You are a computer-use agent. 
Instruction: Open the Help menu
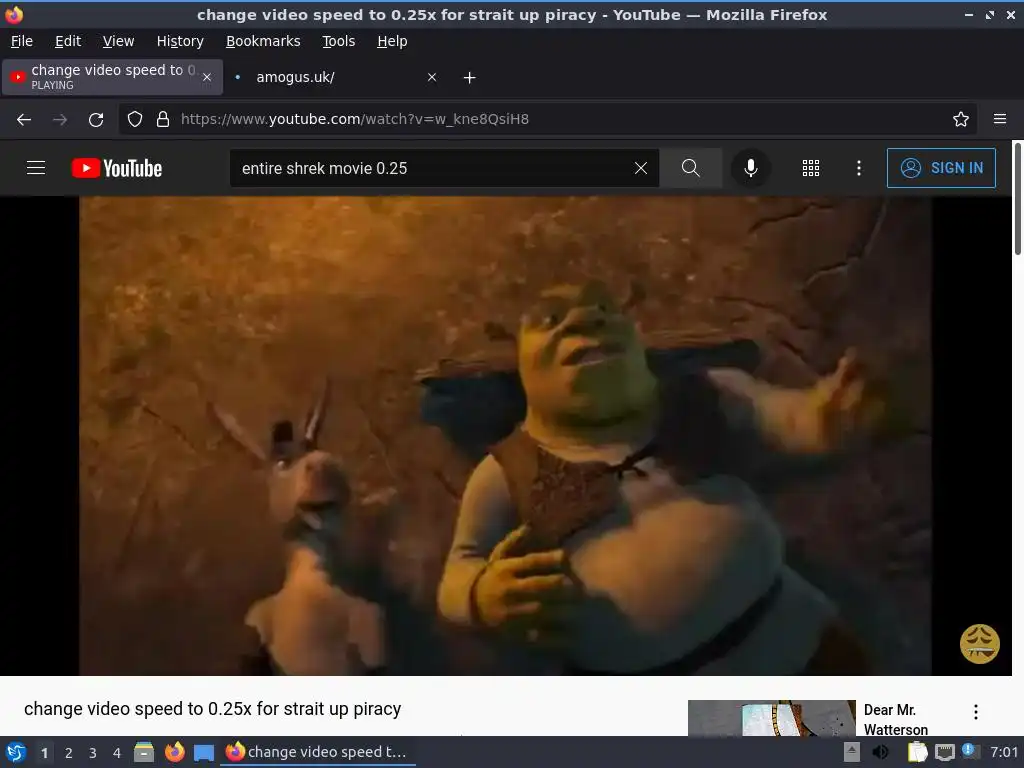(x=392, y=41)
